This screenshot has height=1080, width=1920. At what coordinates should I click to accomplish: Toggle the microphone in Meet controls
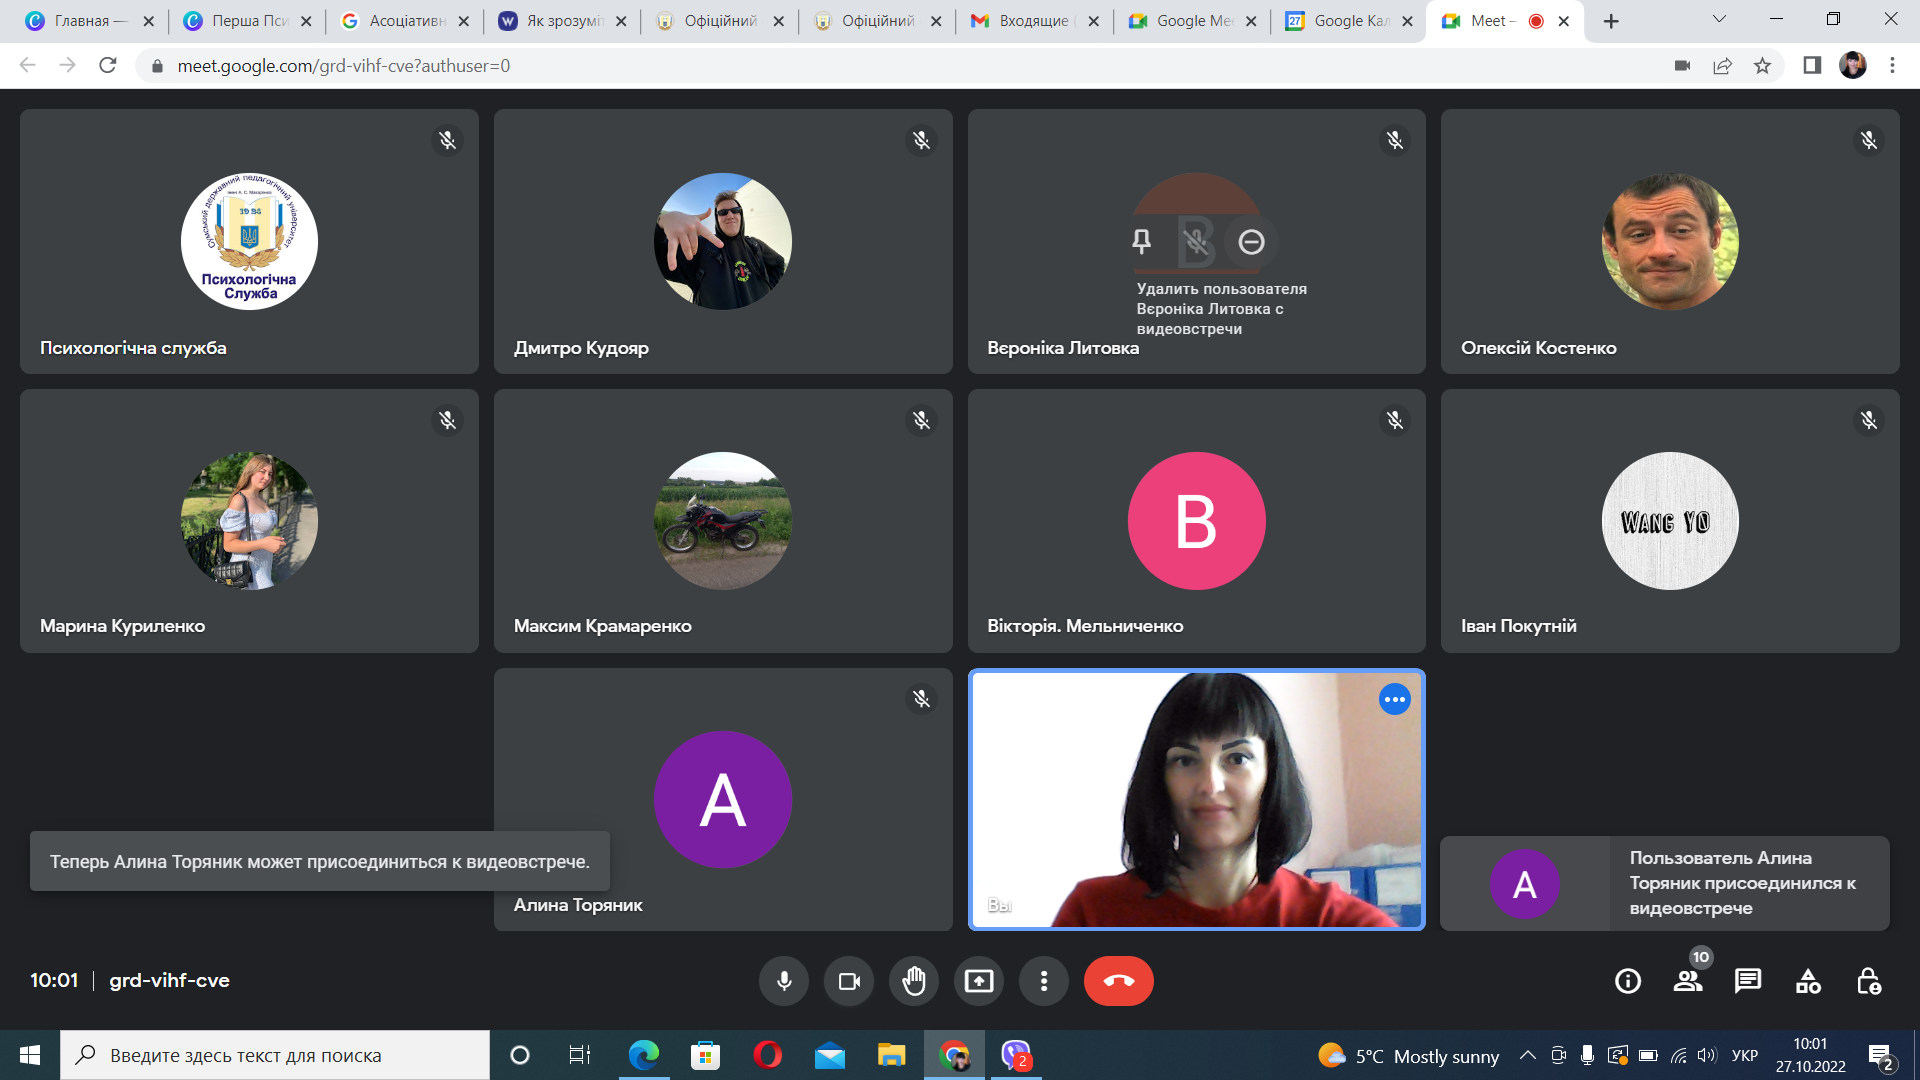(x=784, y=981)
